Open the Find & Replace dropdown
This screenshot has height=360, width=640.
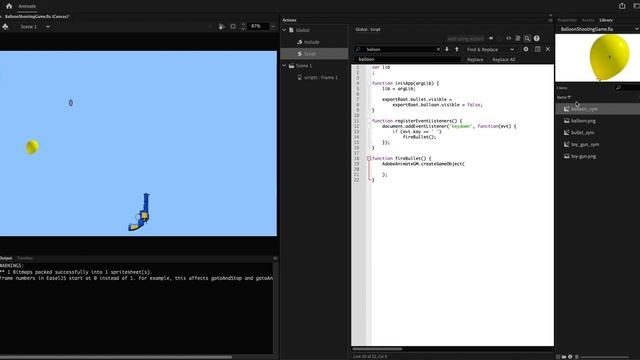pos(490,49)
